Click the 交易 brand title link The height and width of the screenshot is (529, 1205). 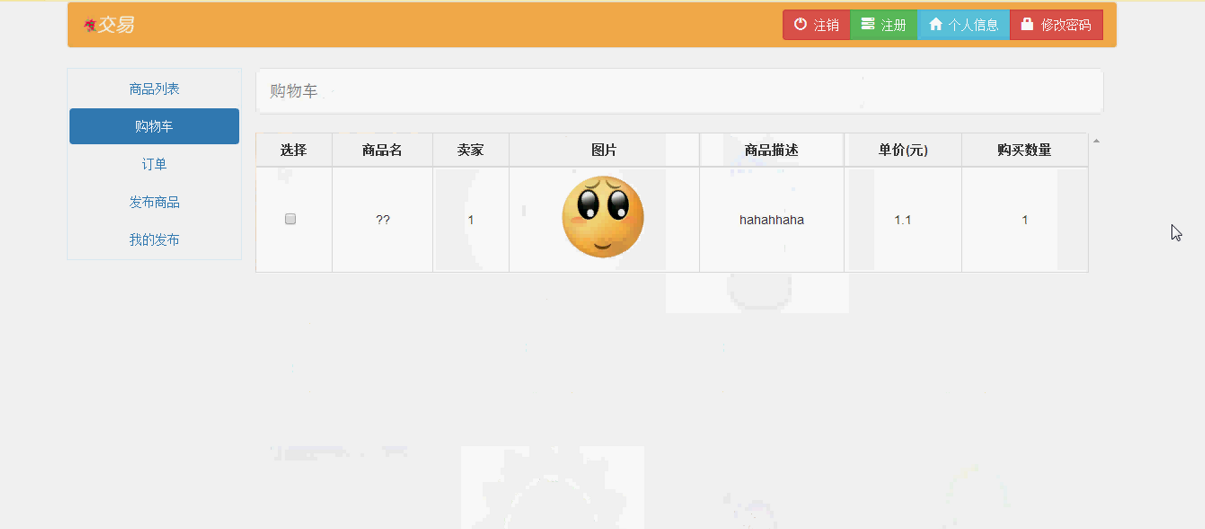(x=116, y=25)
